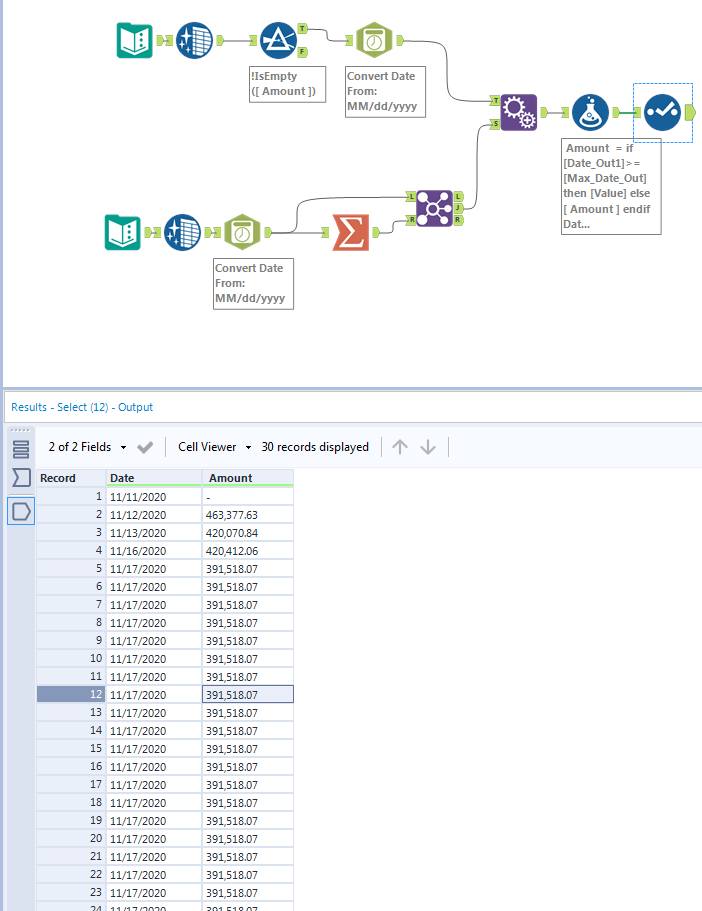Open the Cell Viewer dropdown
702x911 pixels.
click(x=214, y=447)
